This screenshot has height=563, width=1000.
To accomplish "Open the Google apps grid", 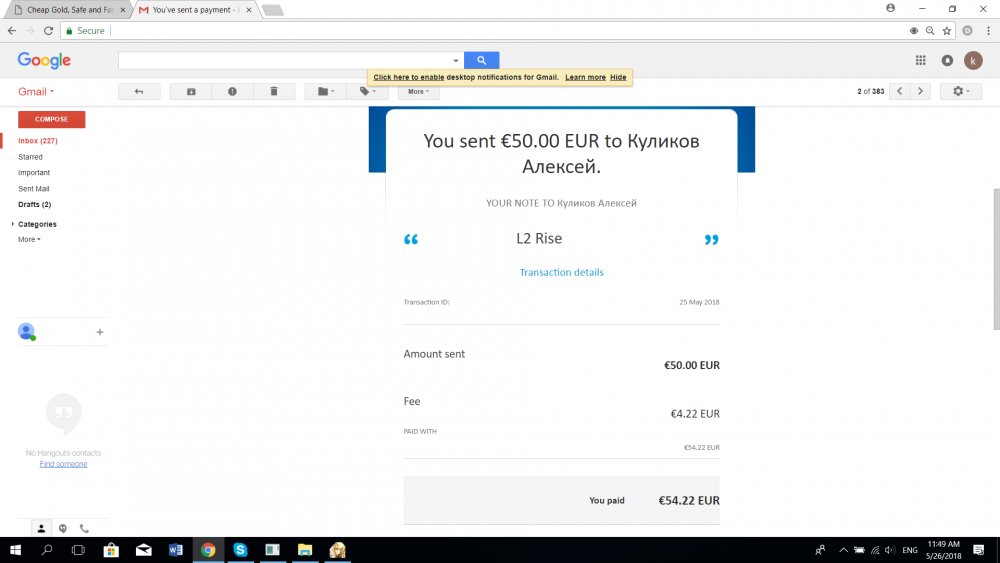I will point(921,61).
